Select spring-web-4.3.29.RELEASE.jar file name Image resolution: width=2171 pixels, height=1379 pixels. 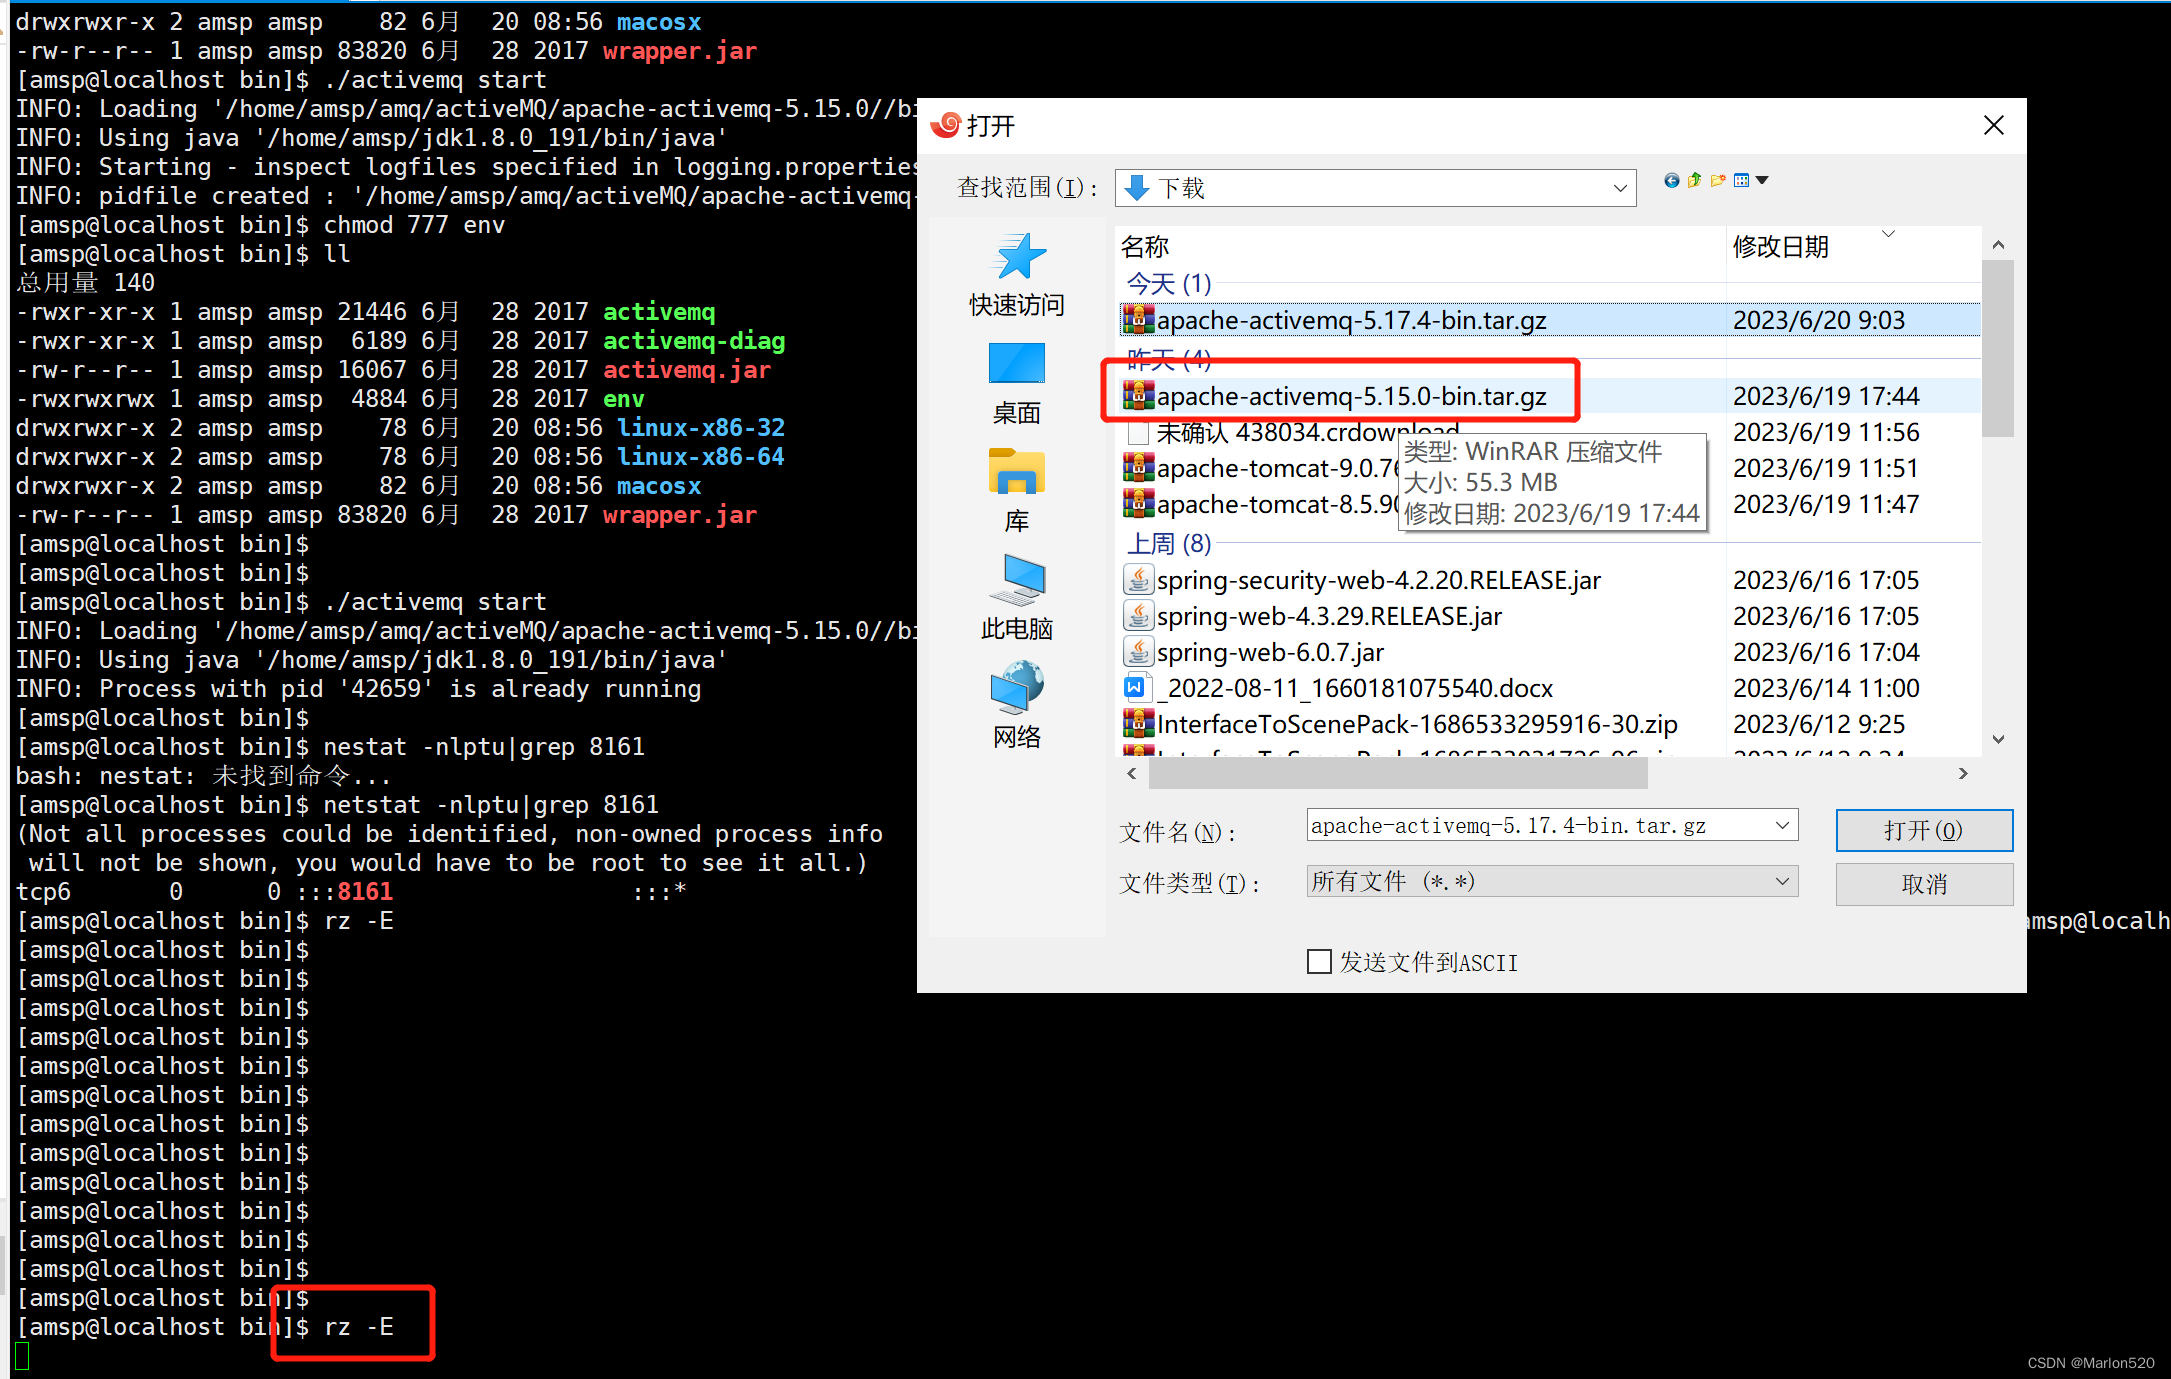click(x=1329, y=616)
